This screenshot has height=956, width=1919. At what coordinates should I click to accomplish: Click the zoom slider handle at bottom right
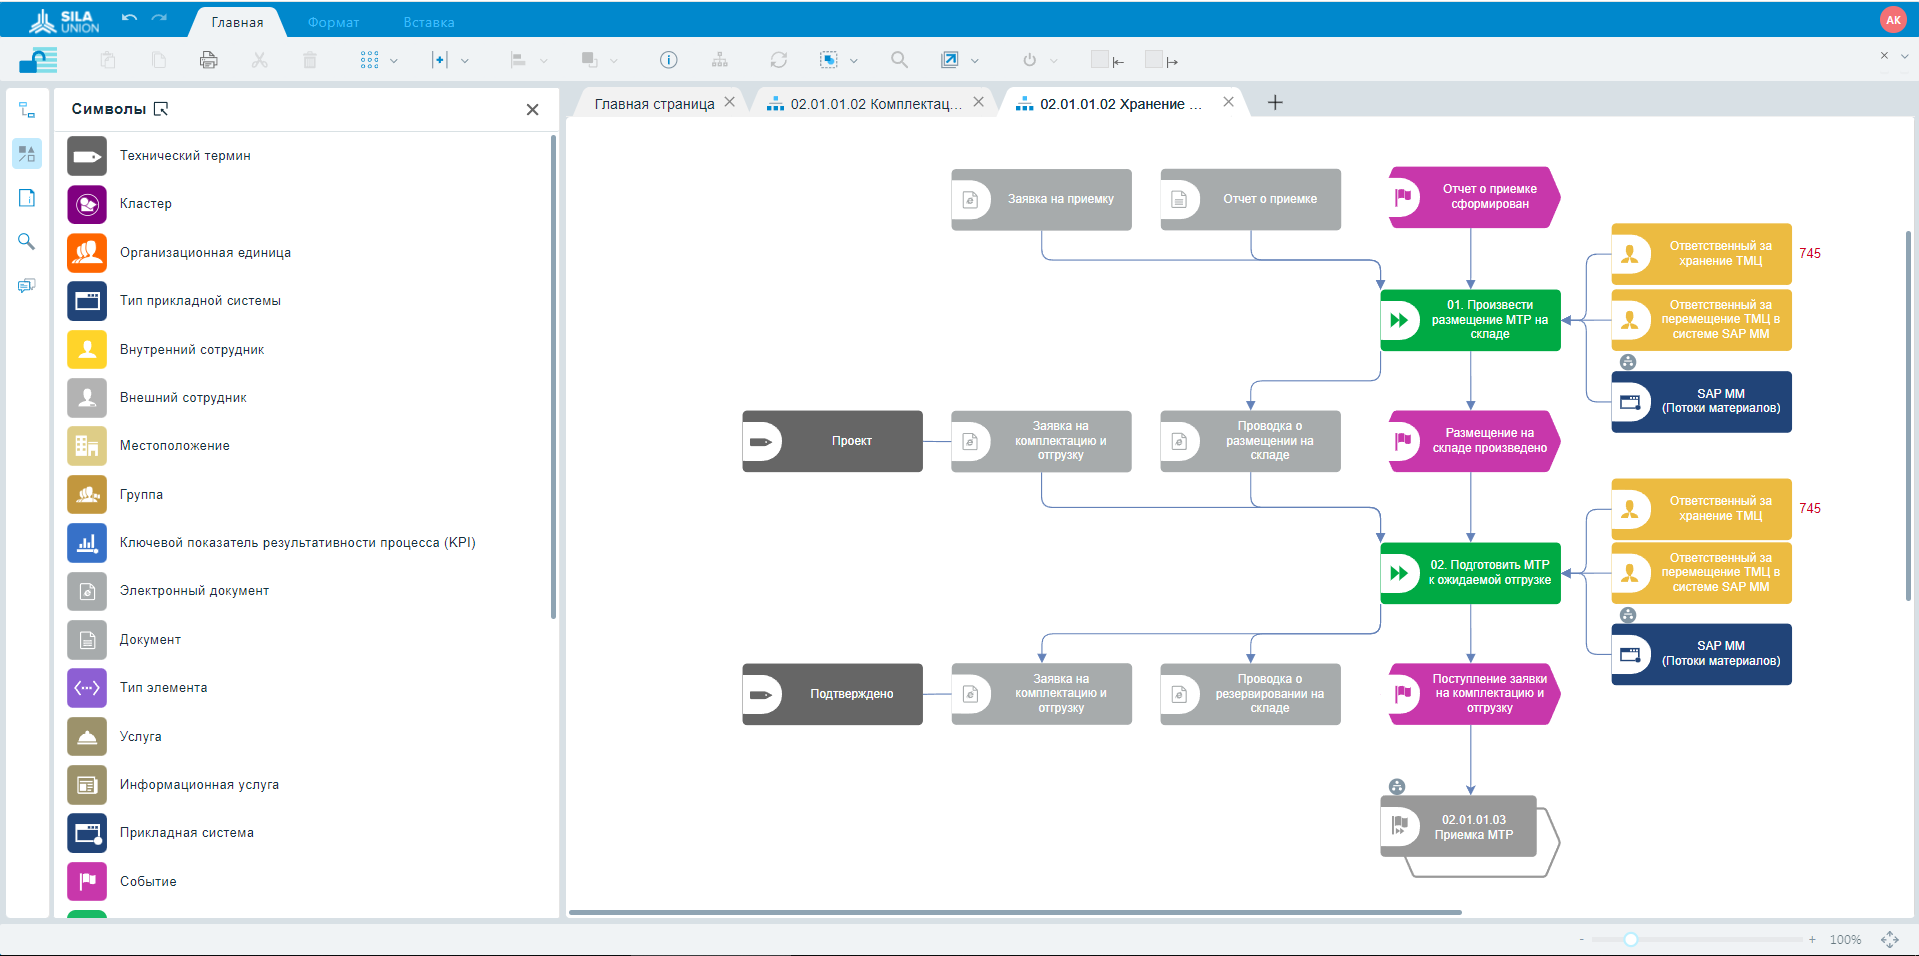coord(1631,939)
